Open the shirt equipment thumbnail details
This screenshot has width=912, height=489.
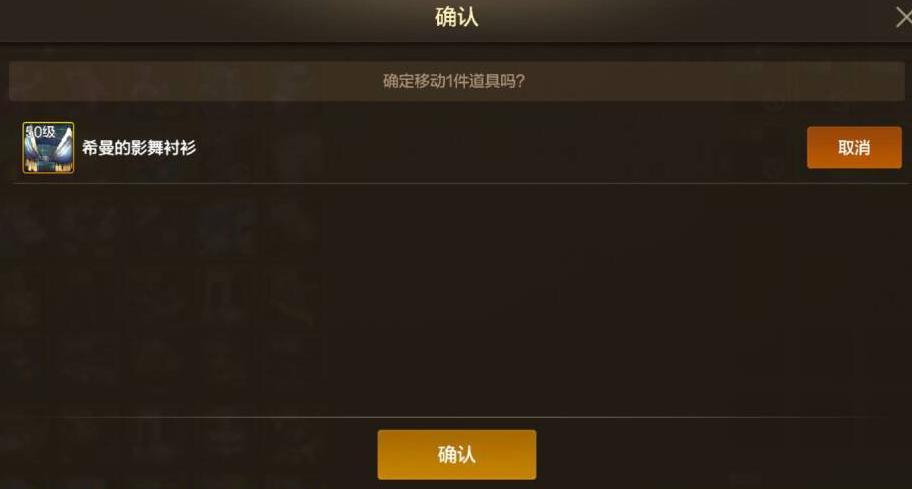click(48, 148)
